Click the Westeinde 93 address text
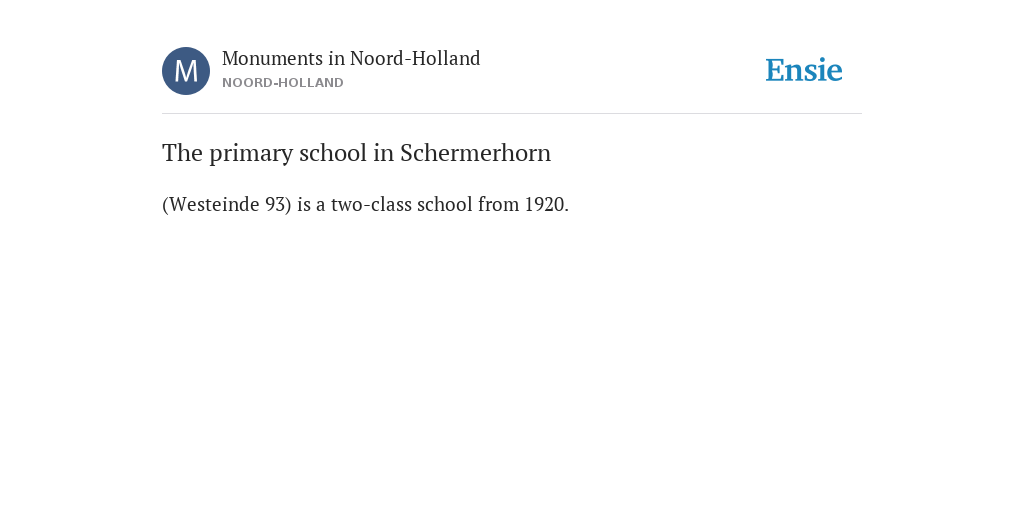Viewport: 1024px width, 512px height. pyautogui.click(x=226, y=204)
